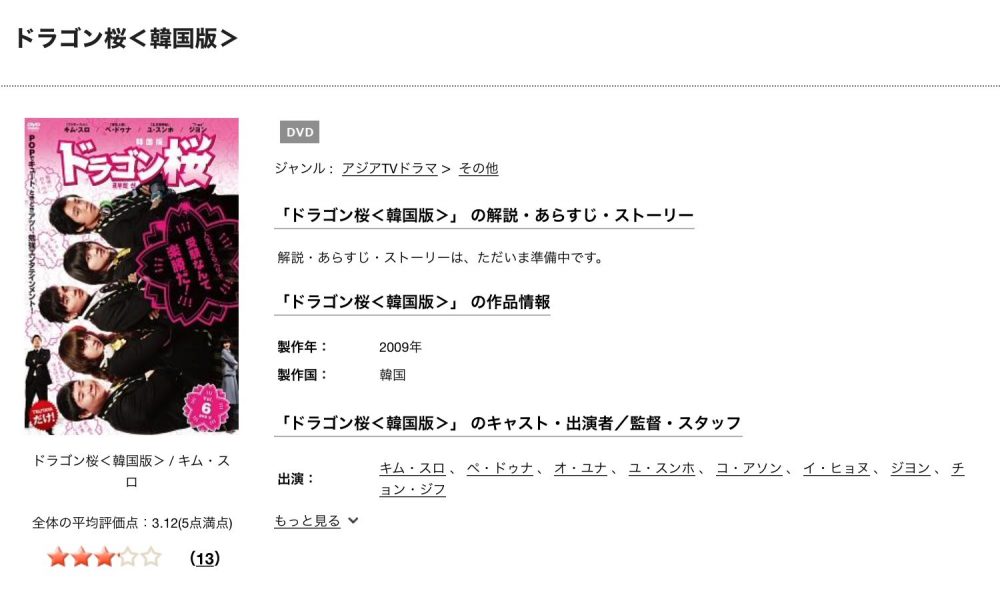Open the アジアTVドラマ genre link
Screen dimensions: 1000x593
(390, 168)
